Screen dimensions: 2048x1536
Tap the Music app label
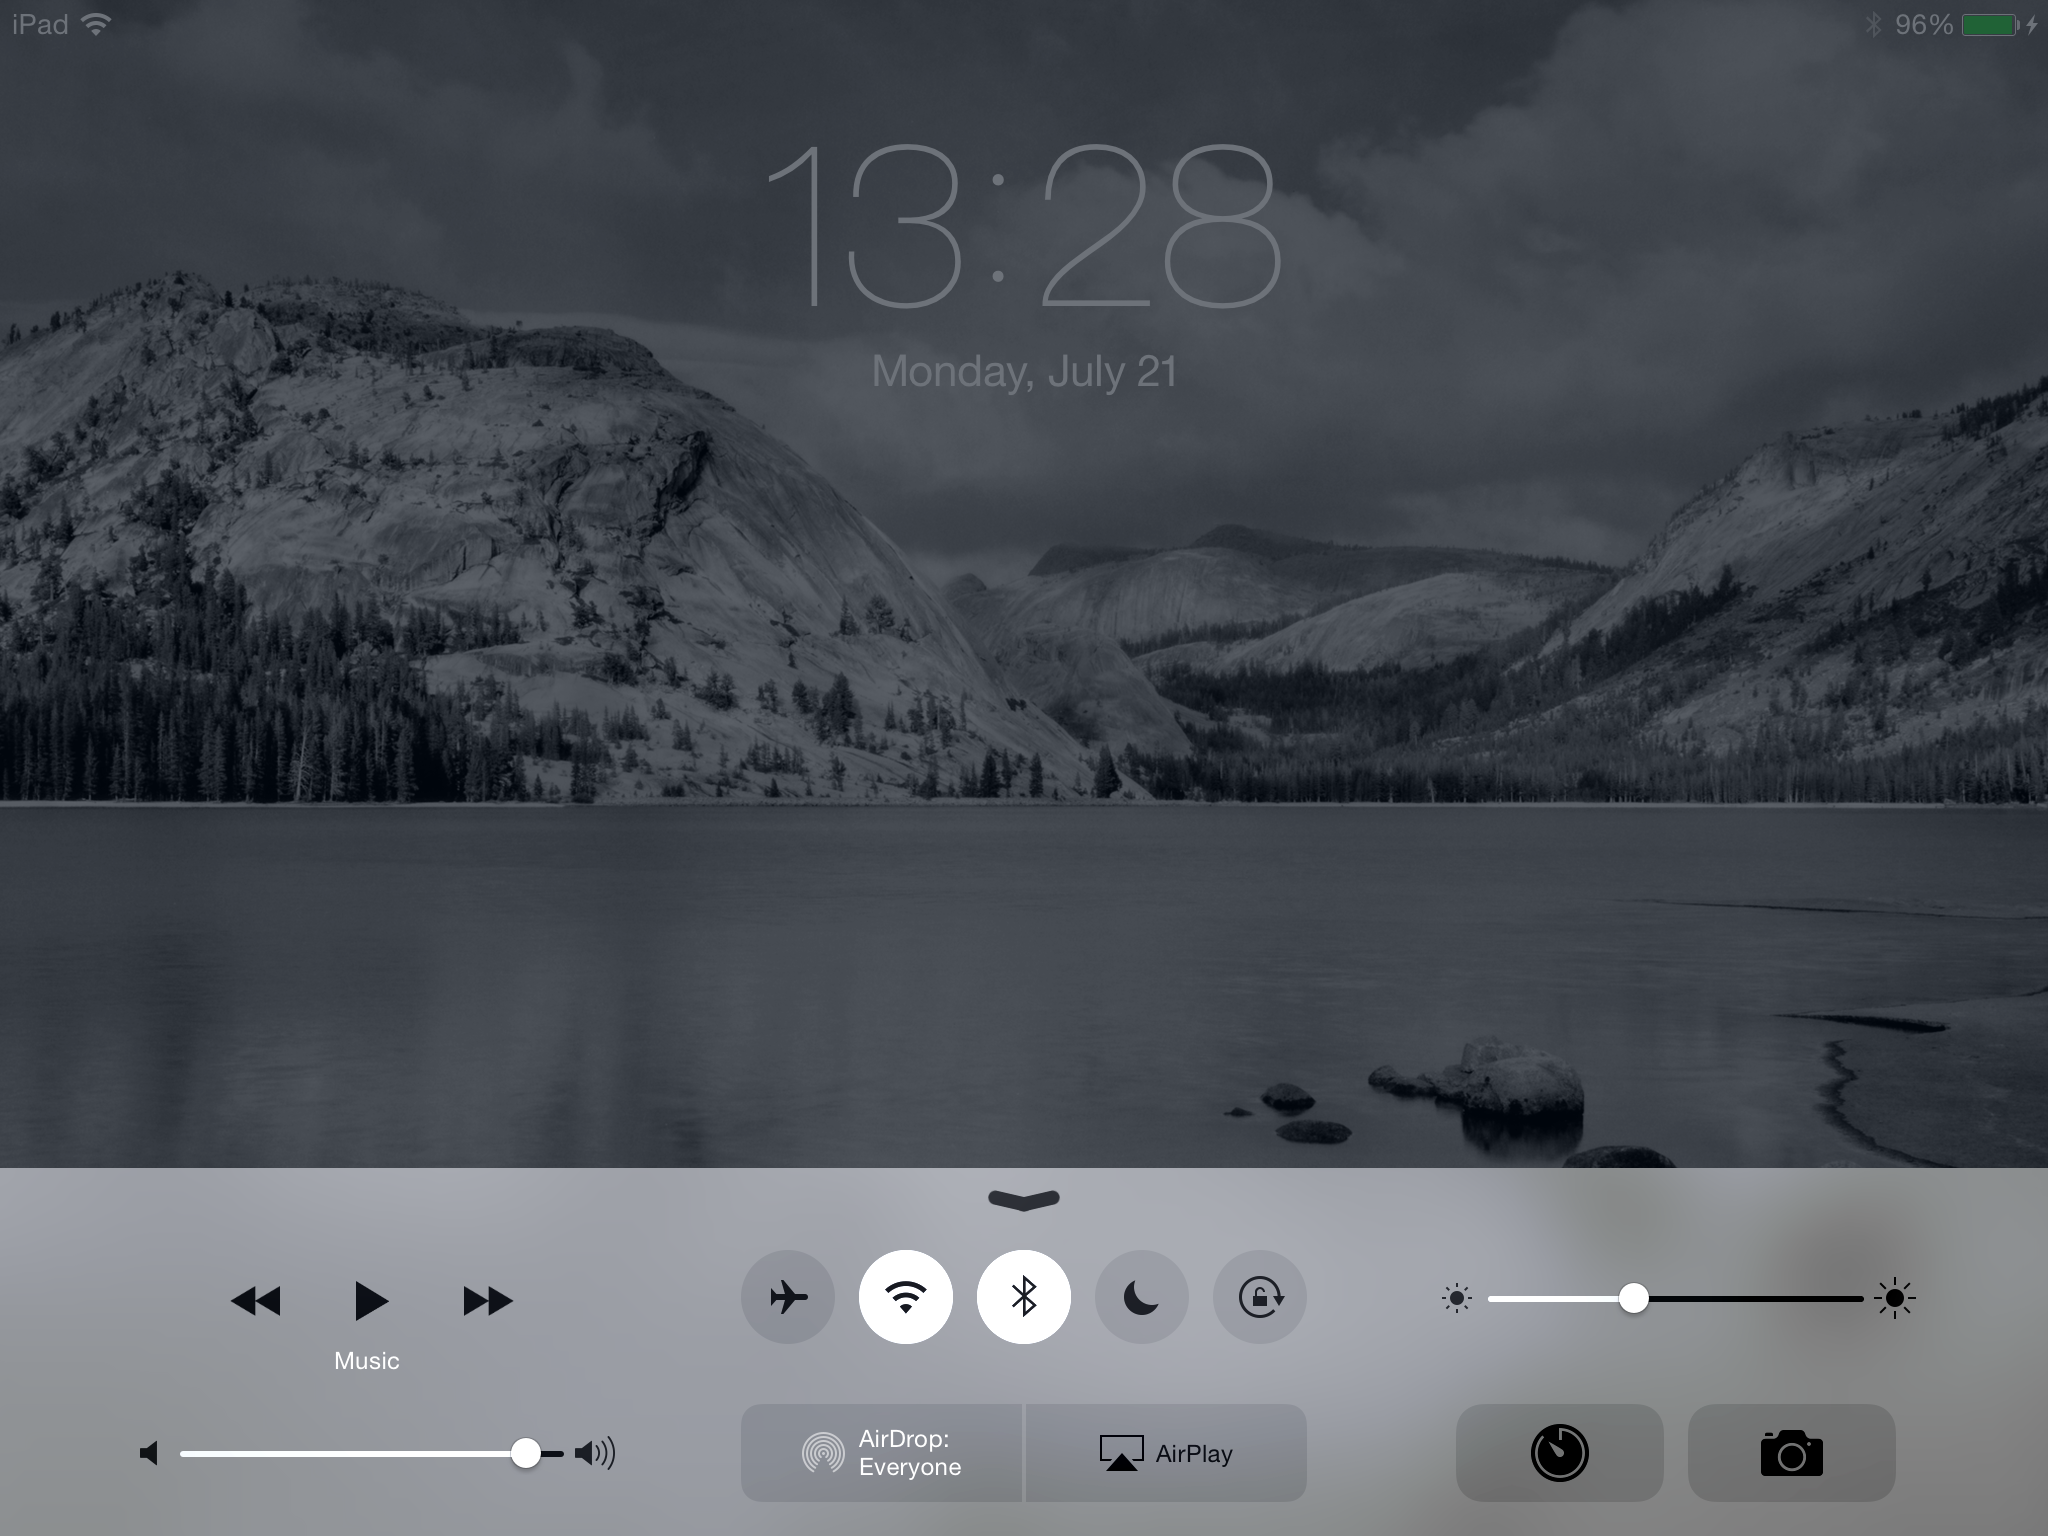point(367,1361)
